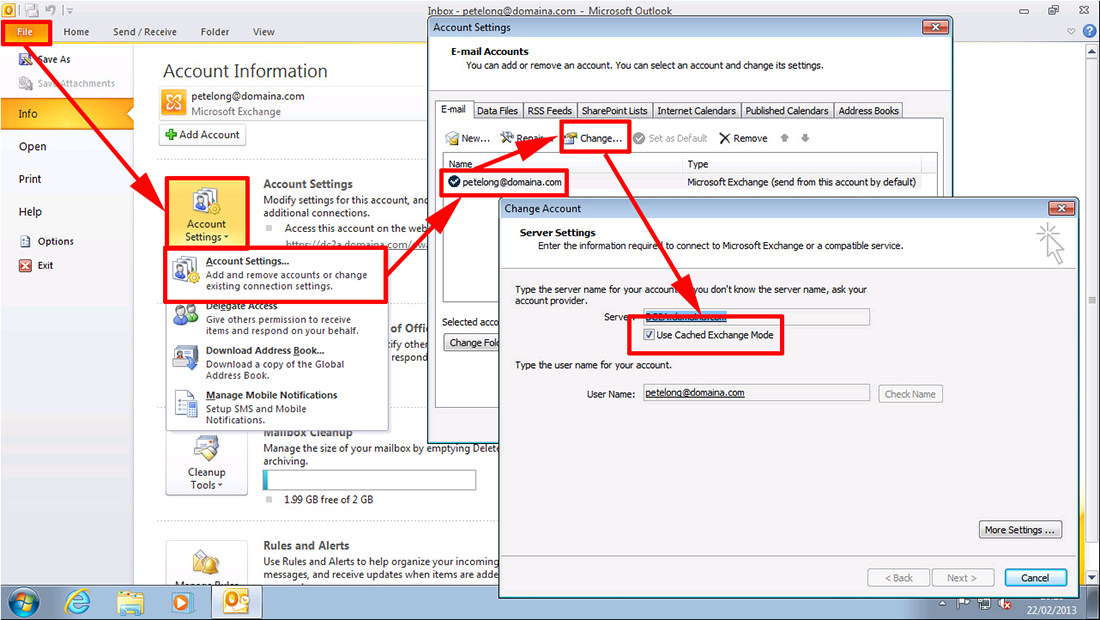
Task: Click the Undo icon in quick access toolbar
Action: tap(50, 10)
